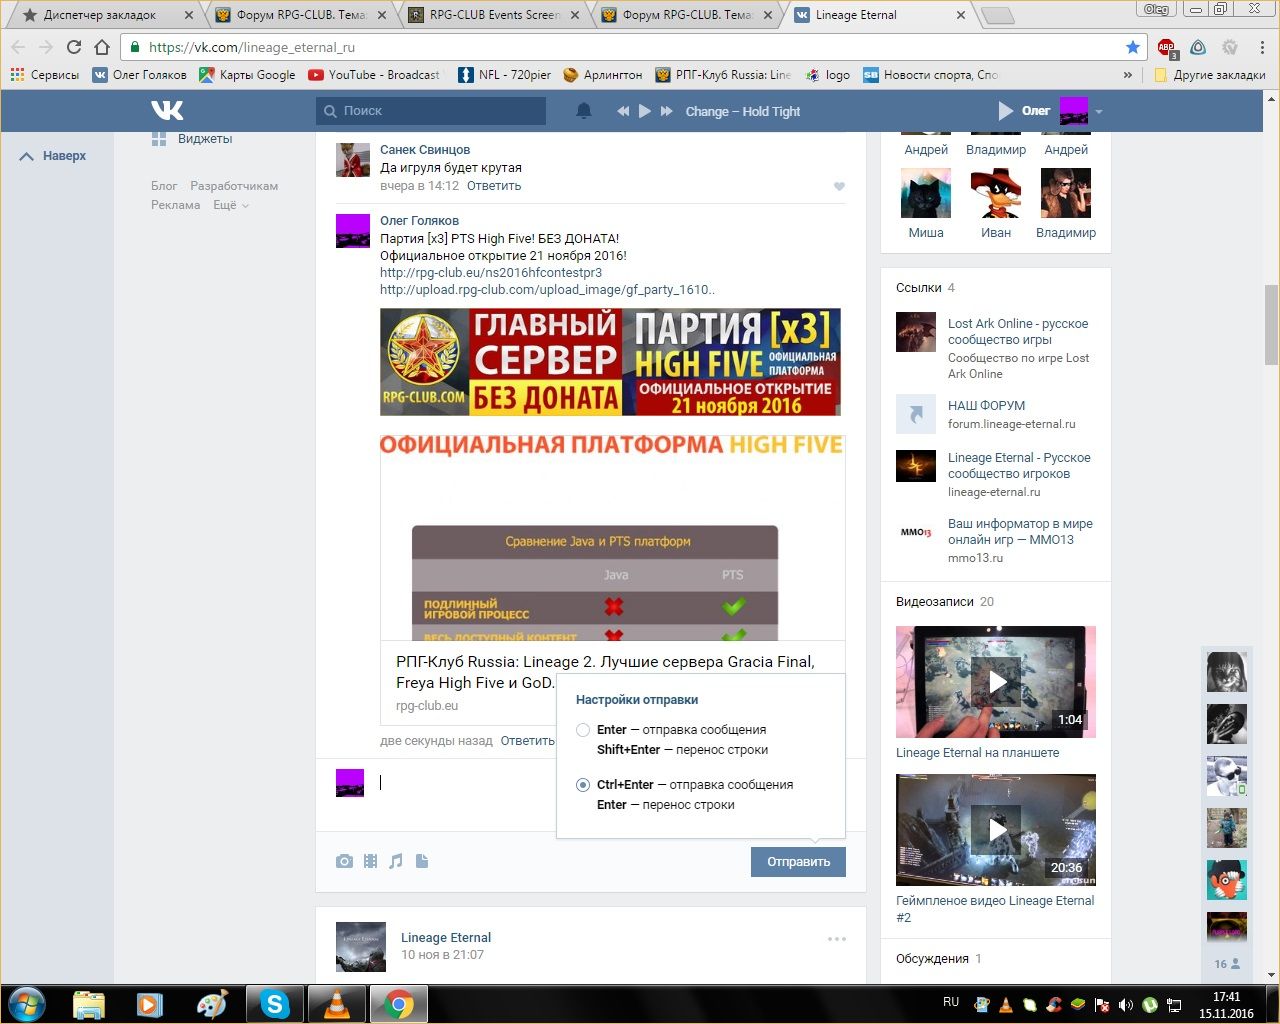Open the rpg-club.eu/ns2016hfcontestpr3 link
Screen dimensions: 1280x1024
coord(491,273)
